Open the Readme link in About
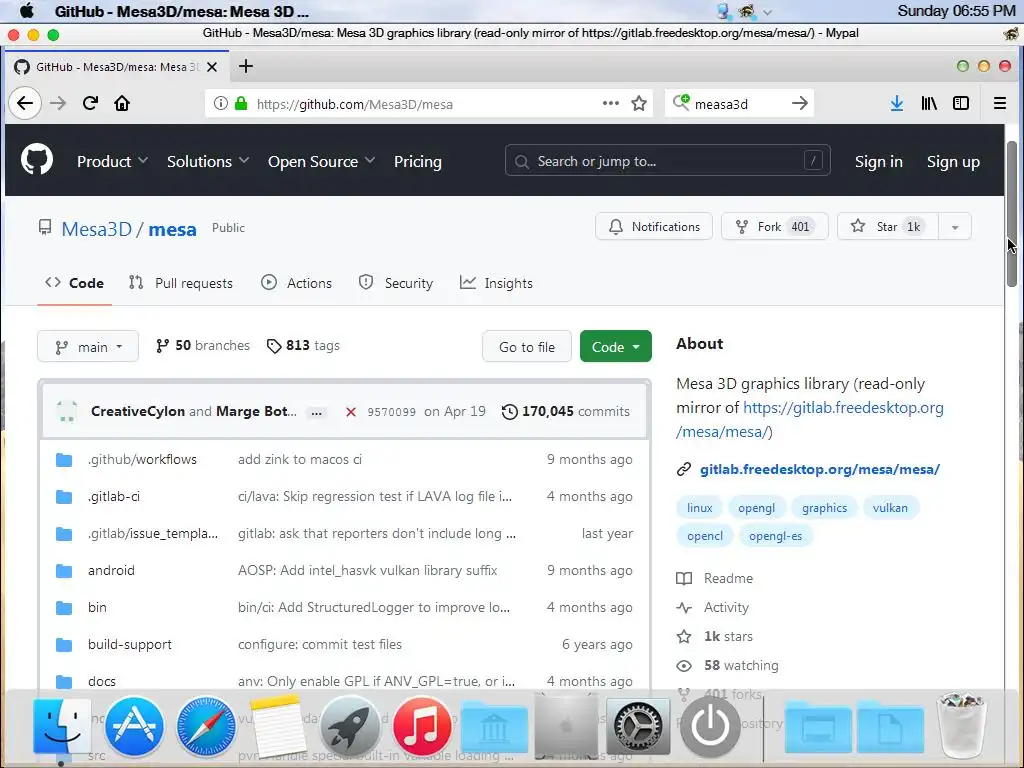Screen dimensions: 1024x768 [x=728, y=578]
